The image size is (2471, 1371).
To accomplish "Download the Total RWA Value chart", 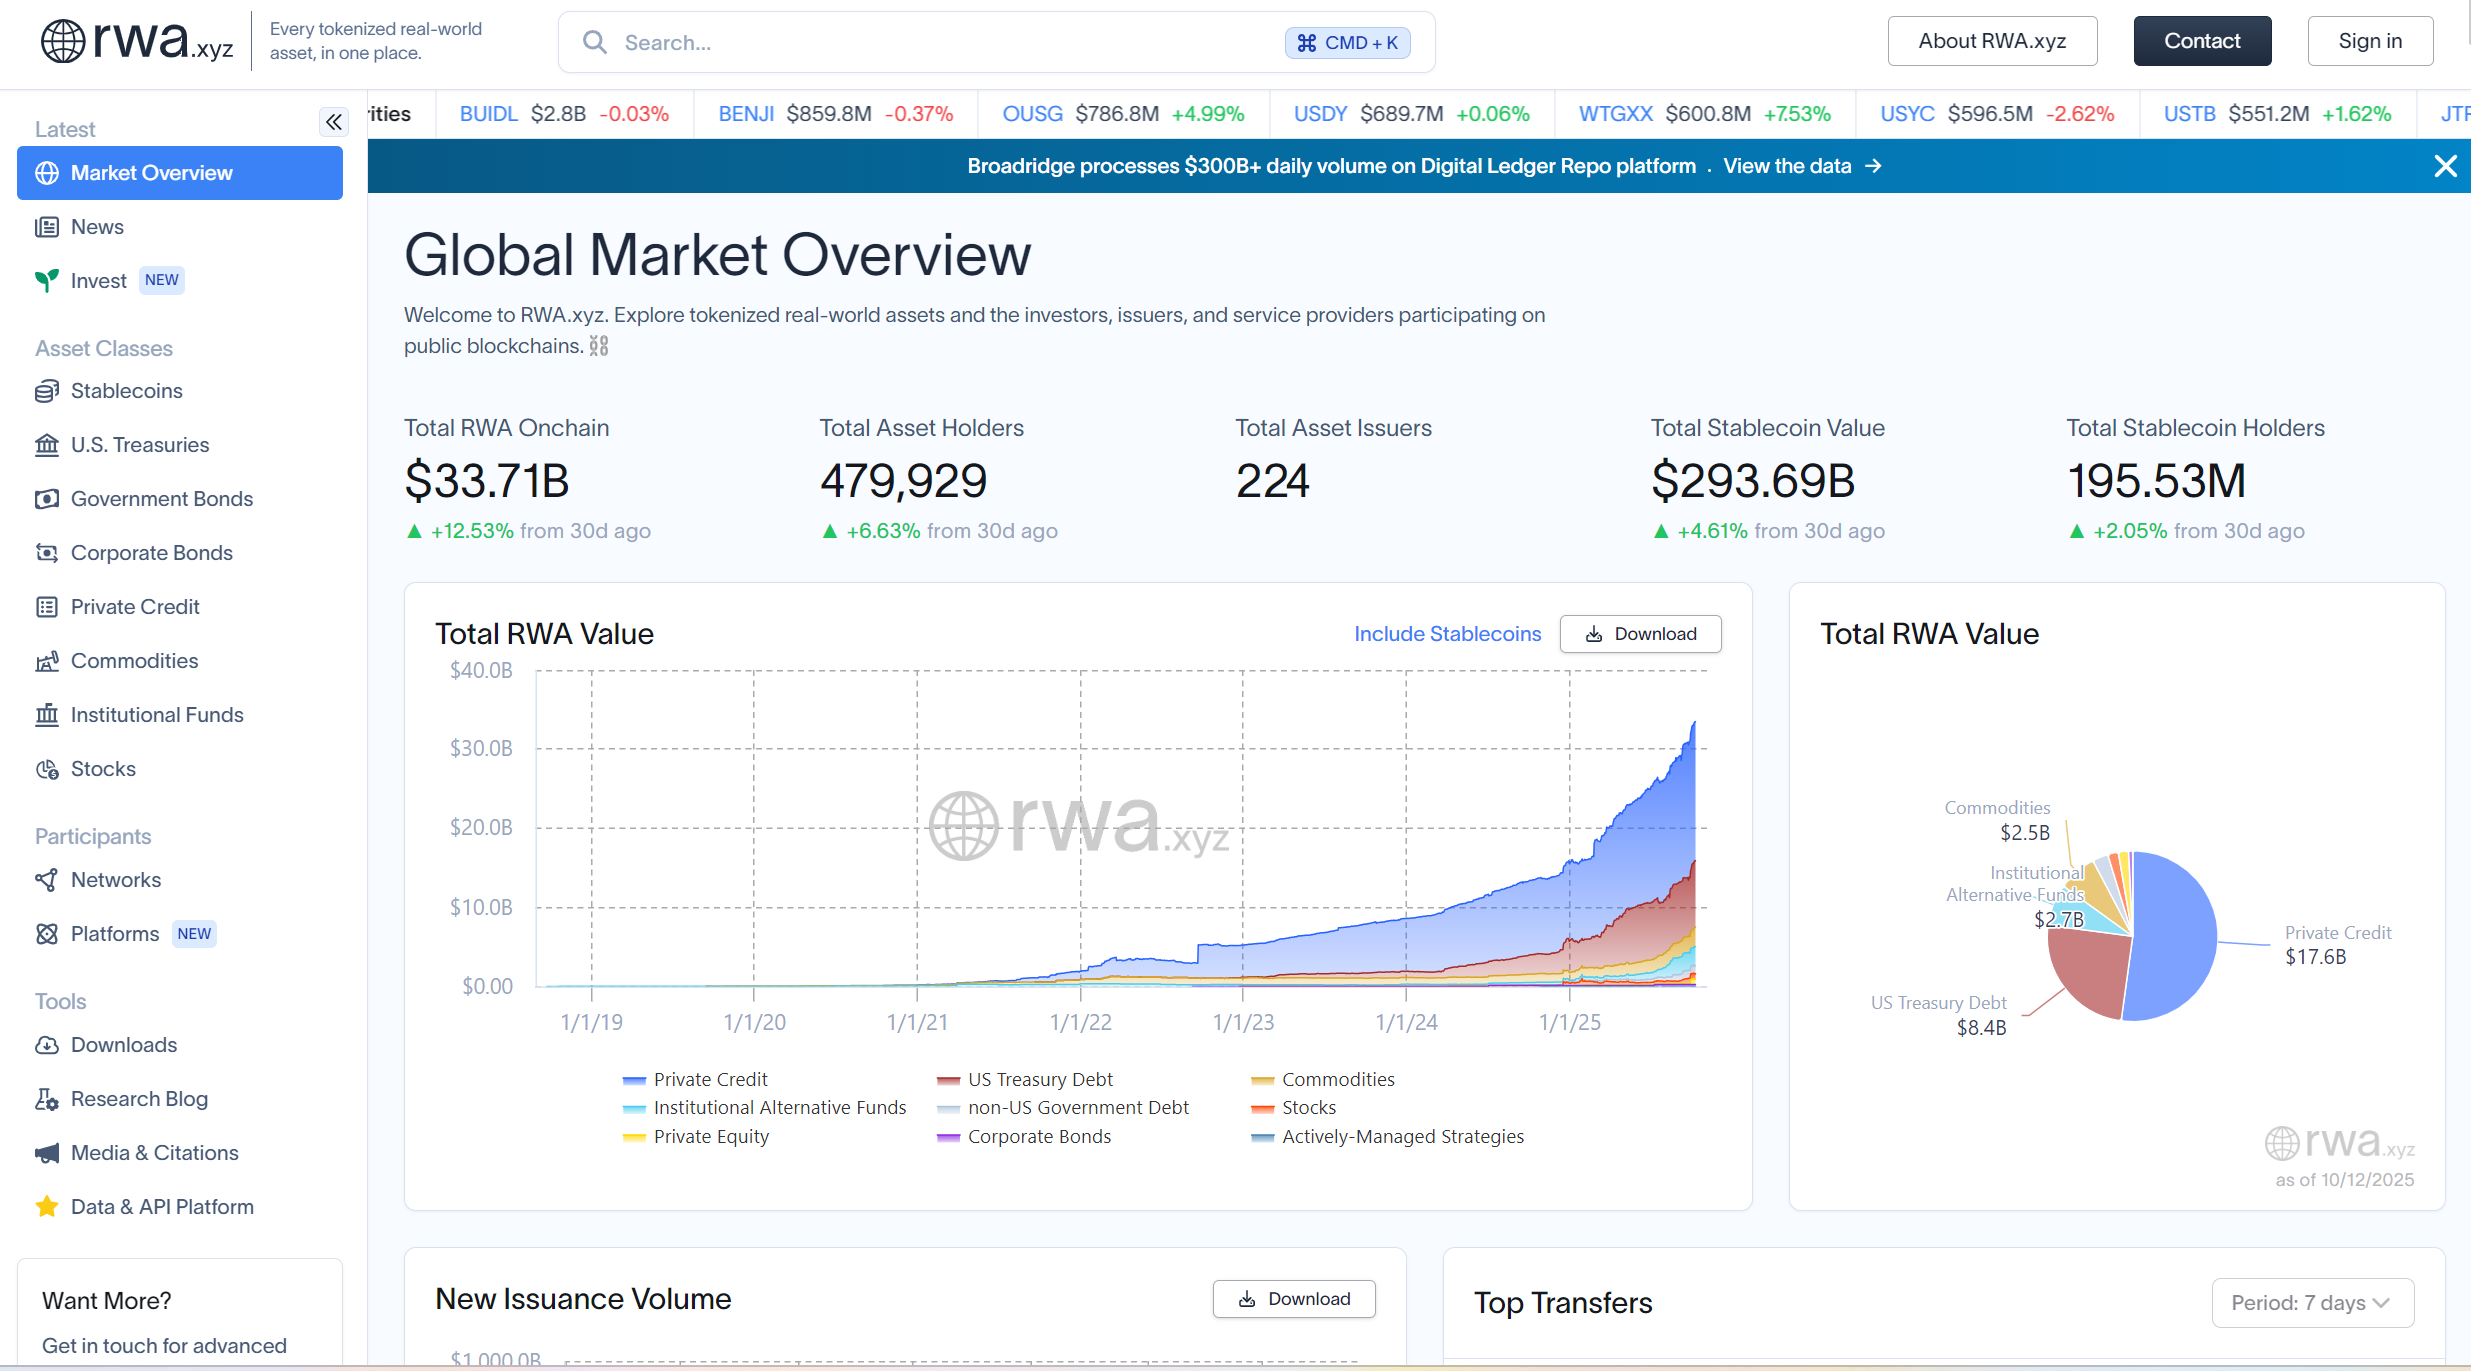I will coord(1640,634).
